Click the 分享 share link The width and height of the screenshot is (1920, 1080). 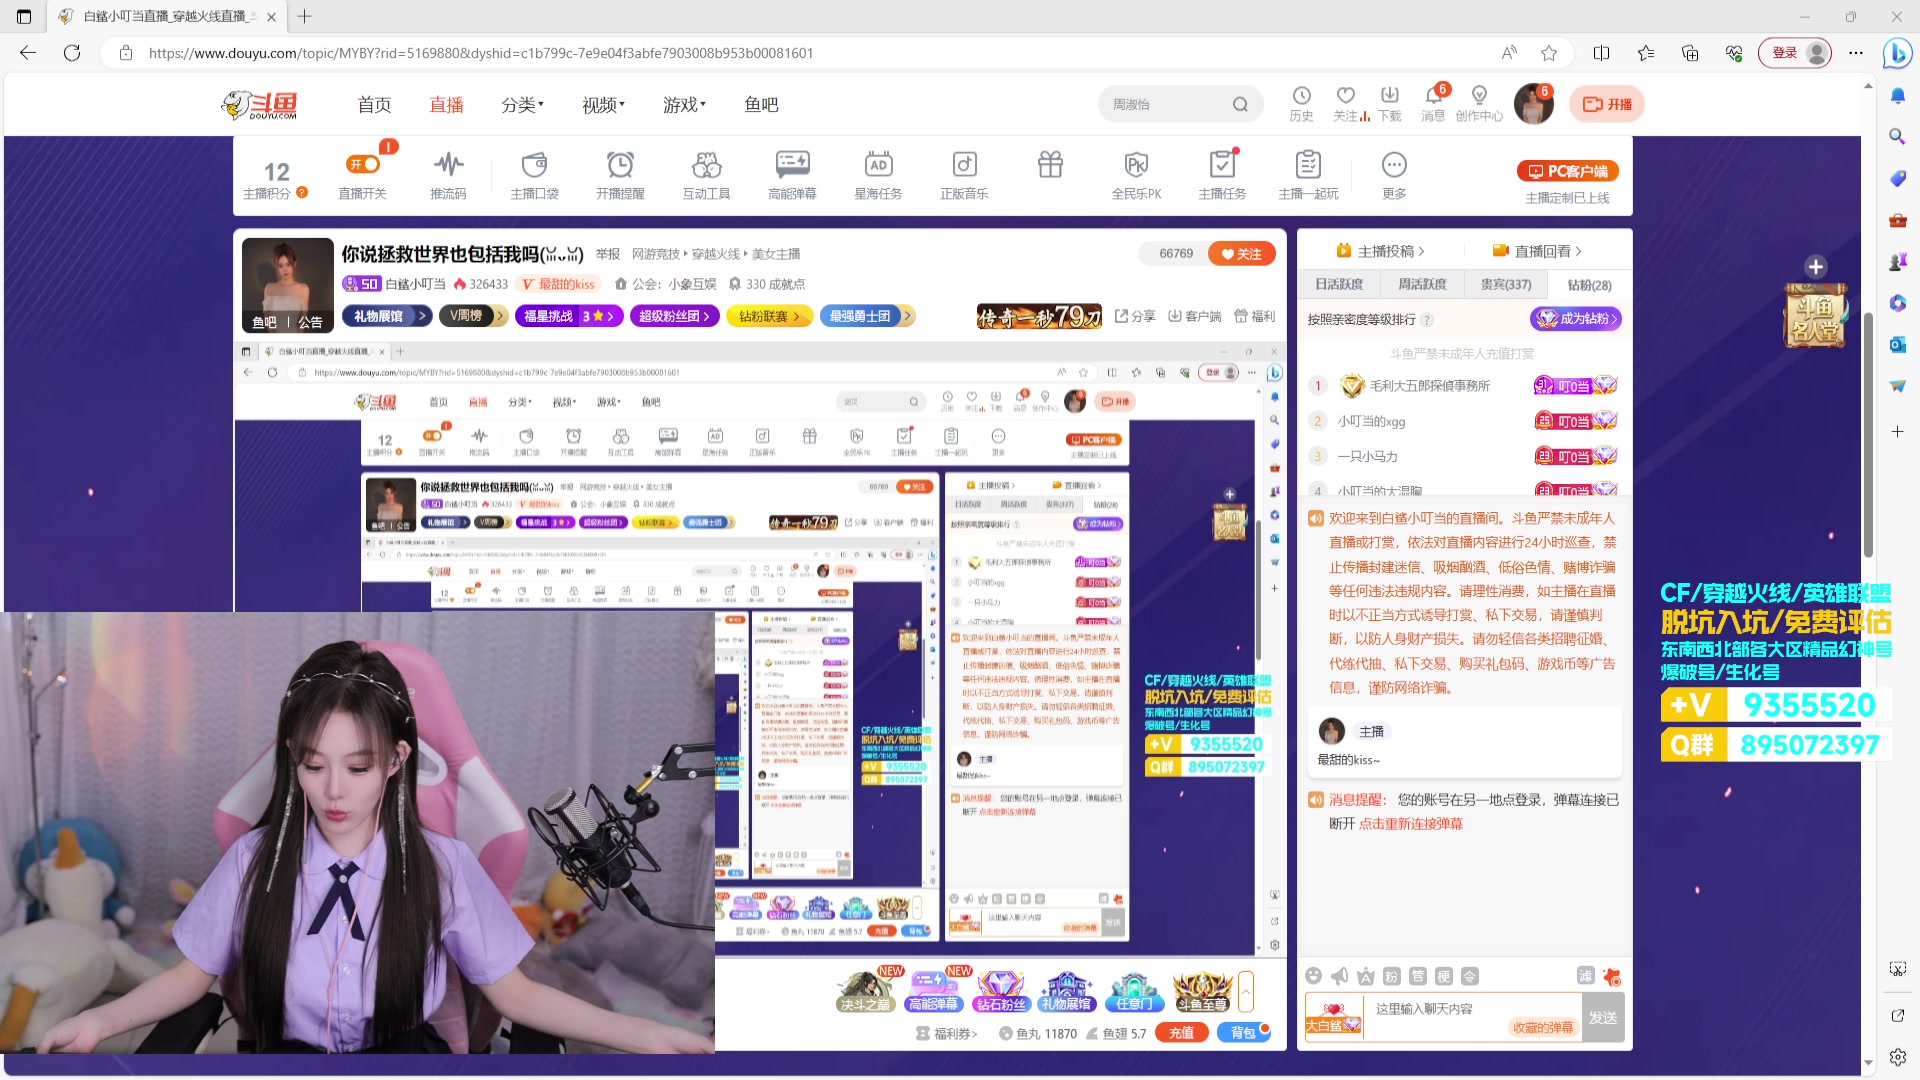point(1135,316)
